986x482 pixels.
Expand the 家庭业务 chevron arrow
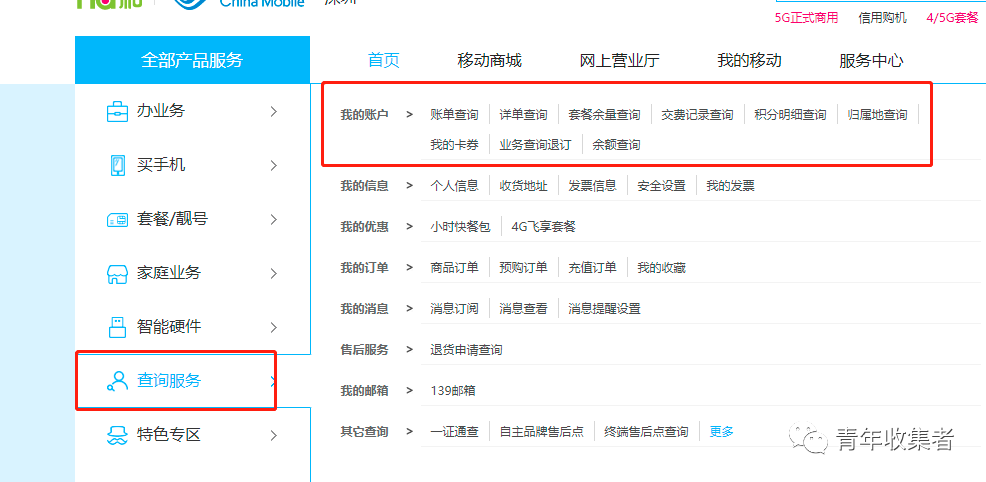click(274, 274)
